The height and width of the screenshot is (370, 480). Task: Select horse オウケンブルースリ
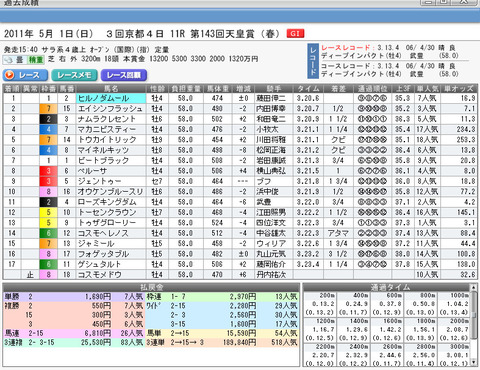pos(111,192)
